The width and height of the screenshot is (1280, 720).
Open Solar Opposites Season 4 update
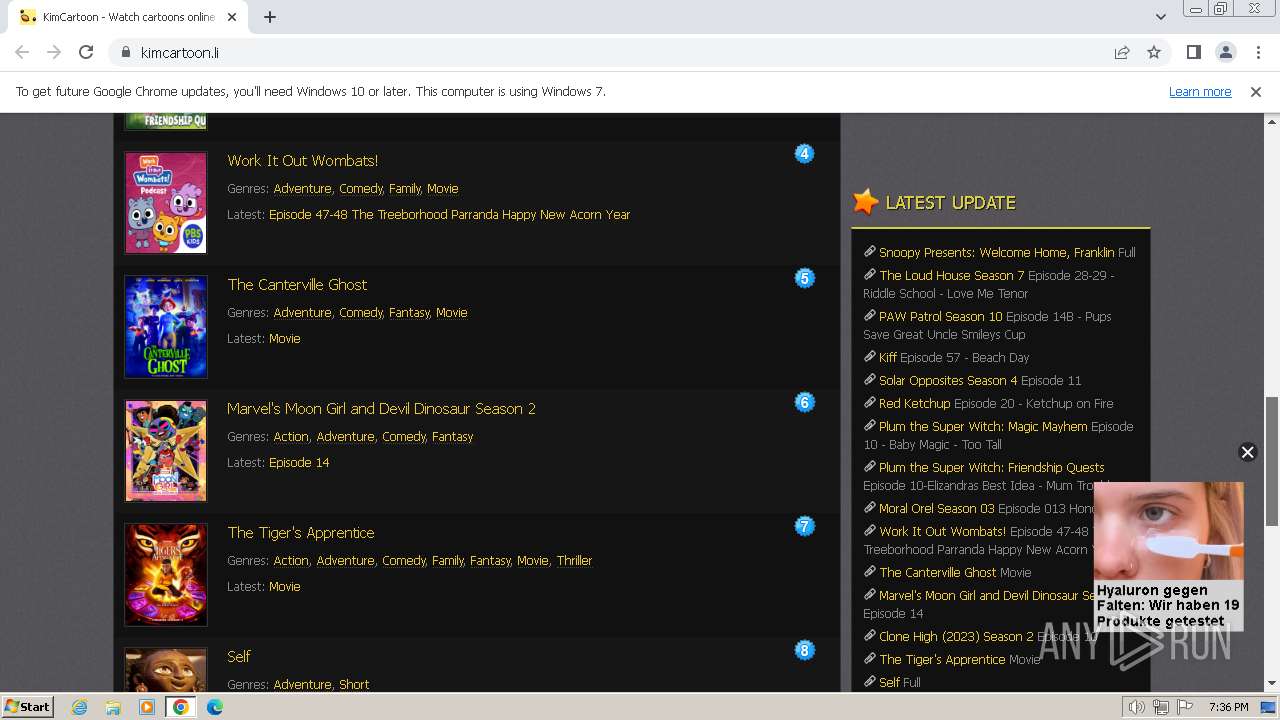click(948, 380)
